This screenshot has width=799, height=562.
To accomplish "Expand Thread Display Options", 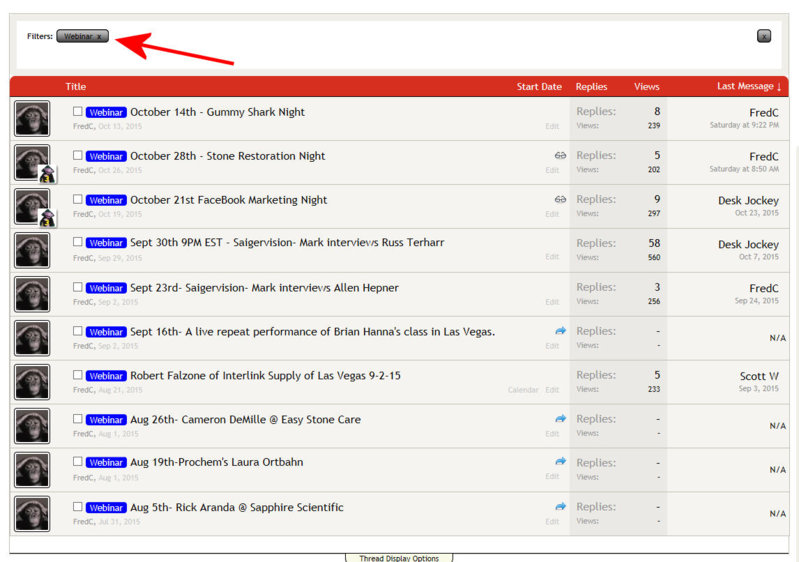I will point(399,558).
